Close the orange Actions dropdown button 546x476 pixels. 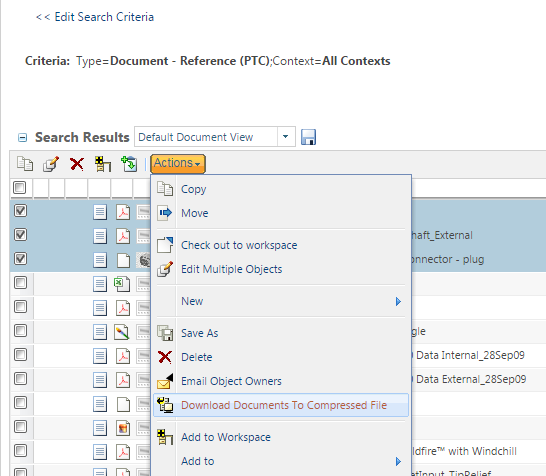coord(178,163)
